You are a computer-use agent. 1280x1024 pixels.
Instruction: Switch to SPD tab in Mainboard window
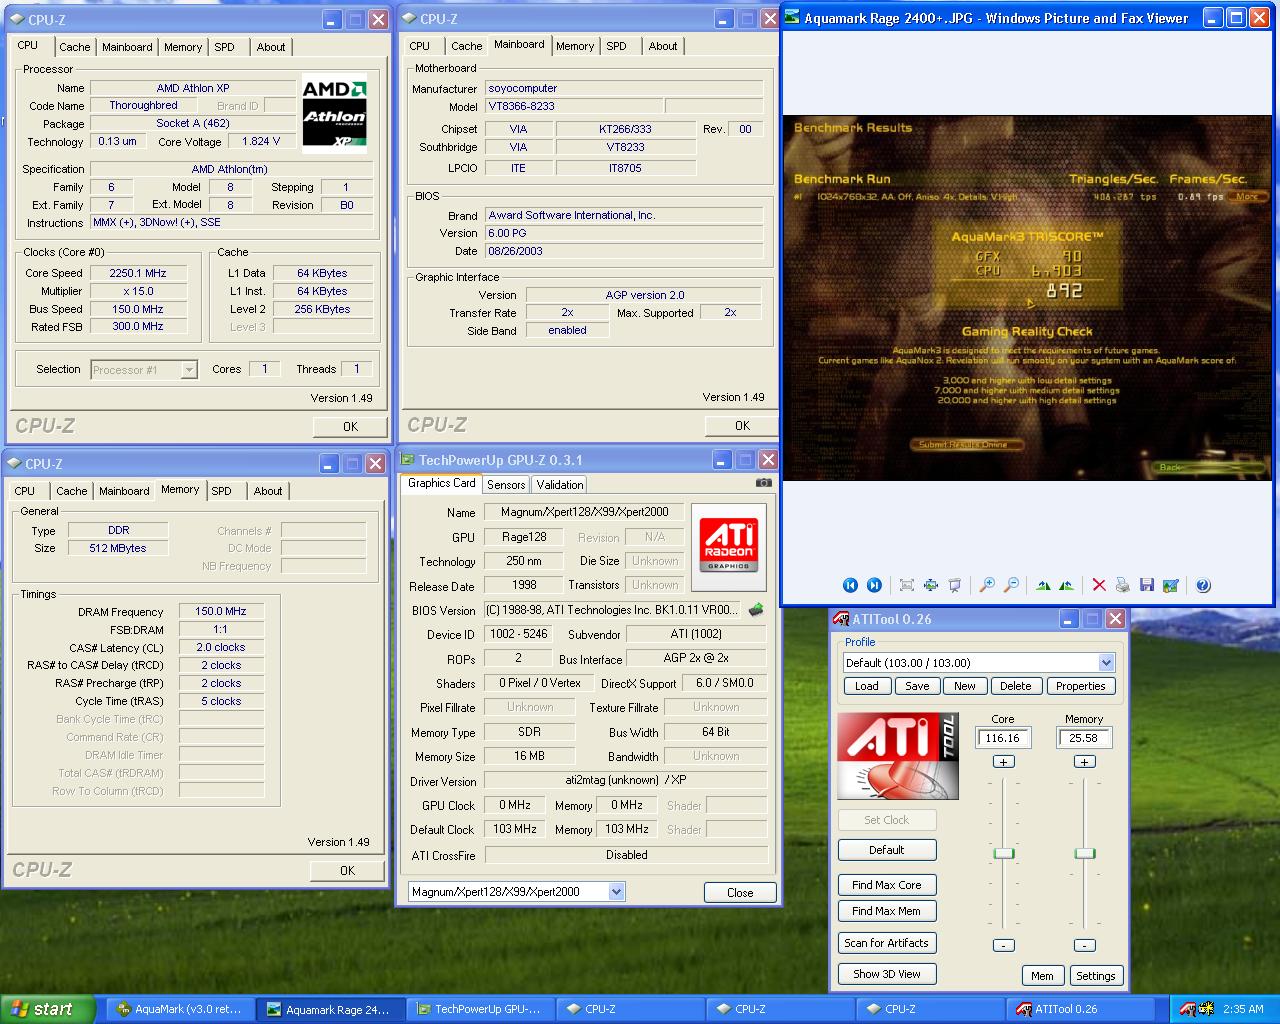point(617,46)
